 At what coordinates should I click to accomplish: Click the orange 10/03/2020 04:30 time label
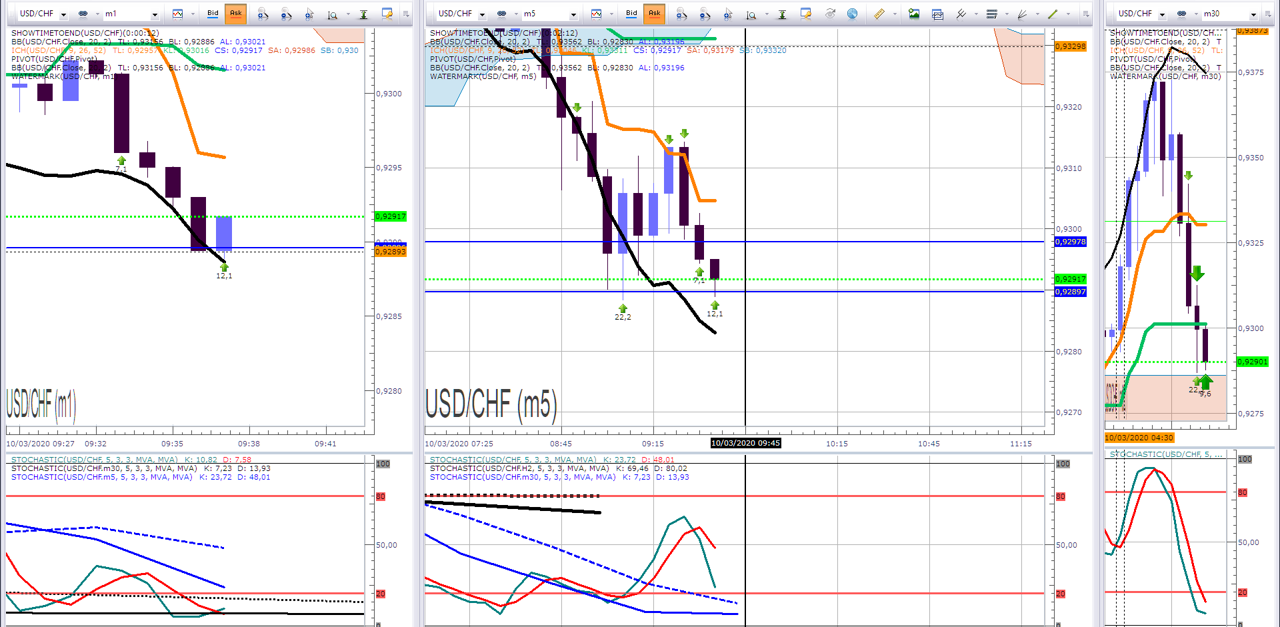click(x=1139, y=437)
